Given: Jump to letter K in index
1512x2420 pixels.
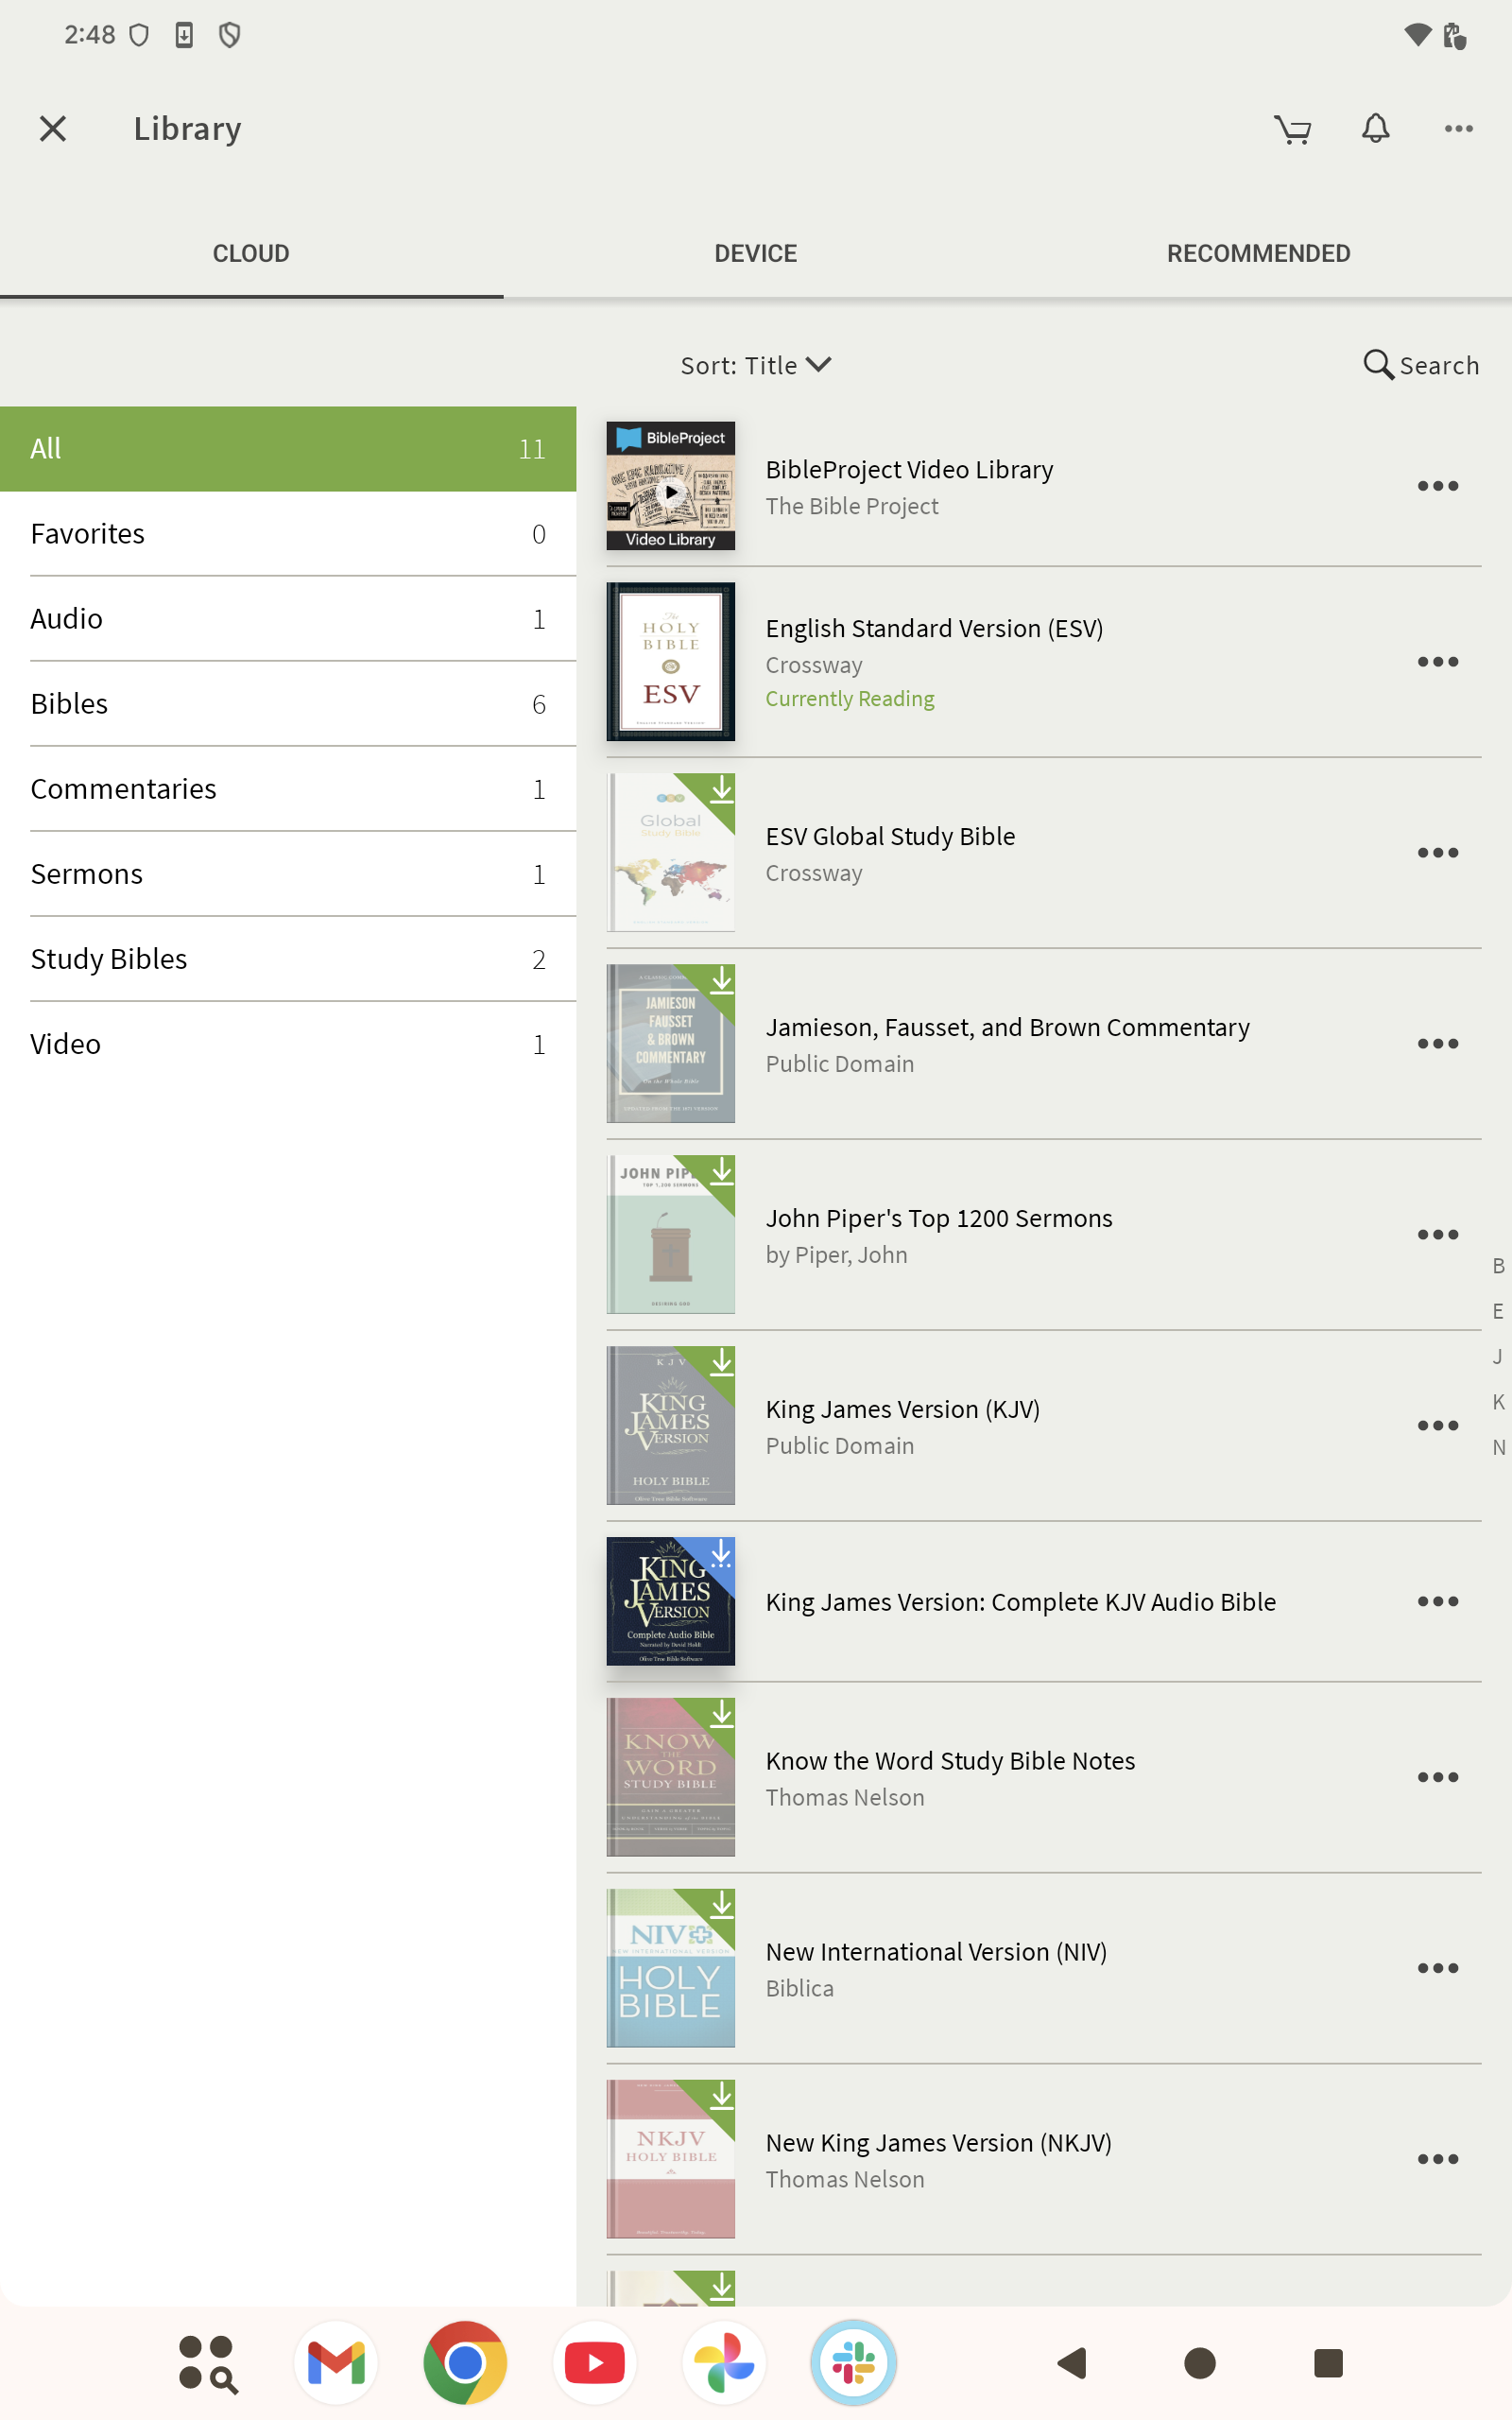Looking at the screenshot, I should pyautogui.click(x=1498, y=1402).
